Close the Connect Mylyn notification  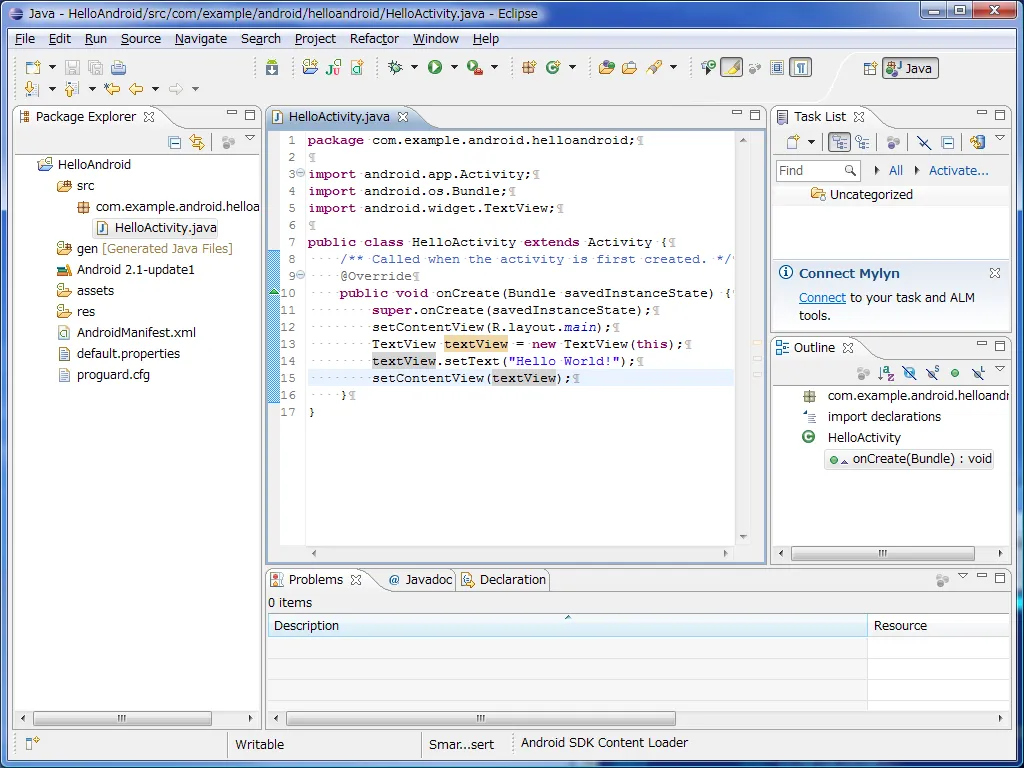[995, 273]
